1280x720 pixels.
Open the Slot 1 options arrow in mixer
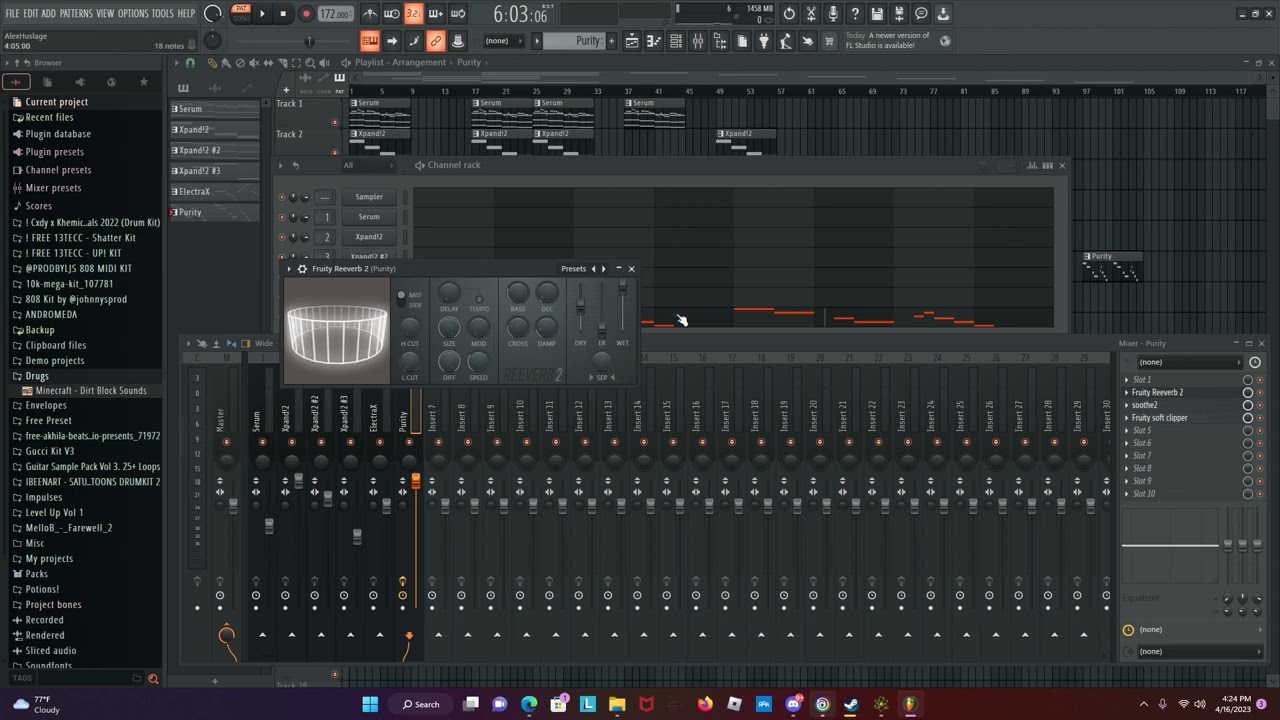[x=1126, y=380]
